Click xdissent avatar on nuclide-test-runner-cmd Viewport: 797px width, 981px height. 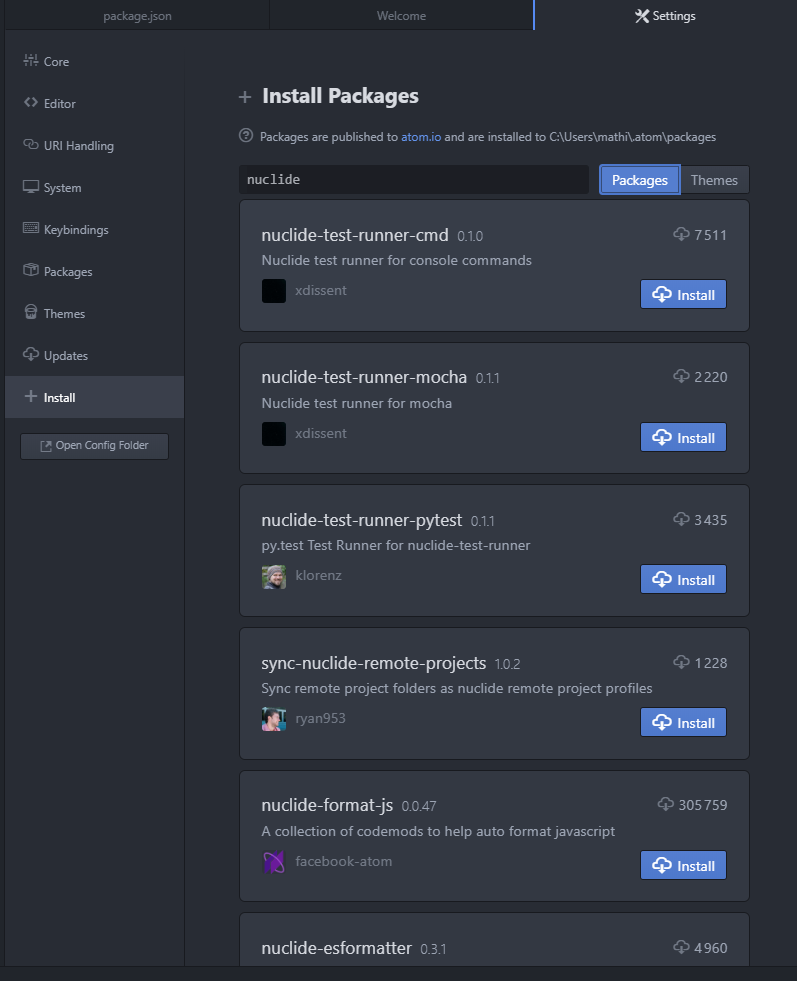(x=274, y=291)
